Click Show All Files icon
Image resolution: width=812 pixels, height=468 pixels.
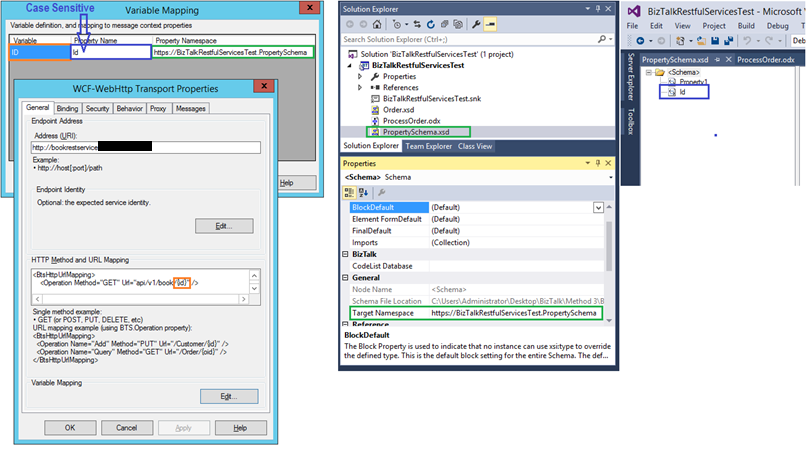point(458,24)
